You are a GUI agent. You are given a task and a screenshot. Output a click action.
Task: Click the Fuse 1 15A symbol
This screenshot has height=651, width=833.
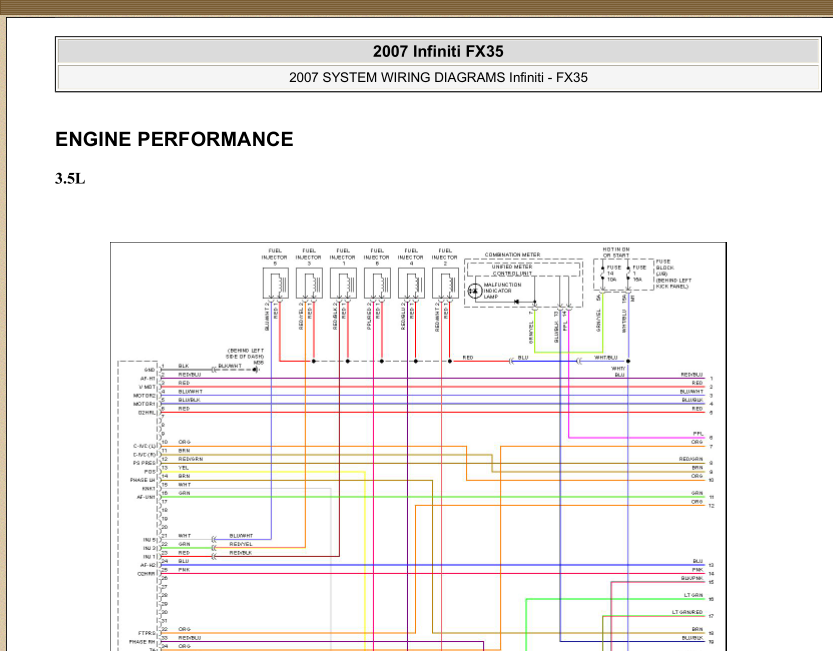(x=629, y=273)
